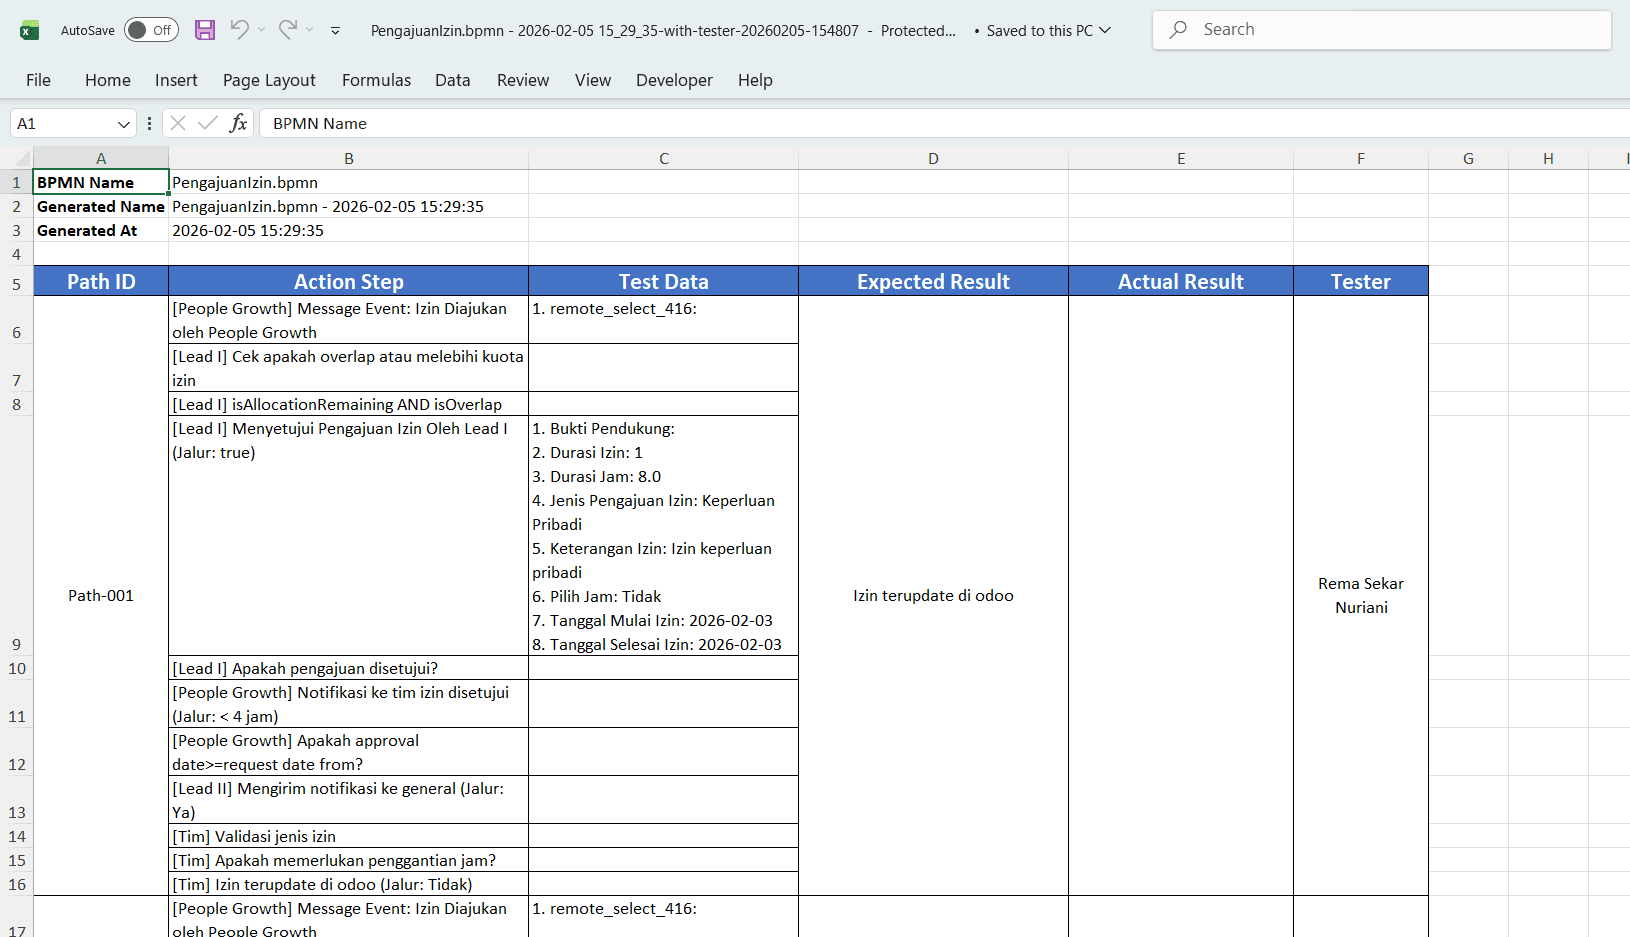
Task: Save the workbook using the Save icon
Action: [205, 30]
